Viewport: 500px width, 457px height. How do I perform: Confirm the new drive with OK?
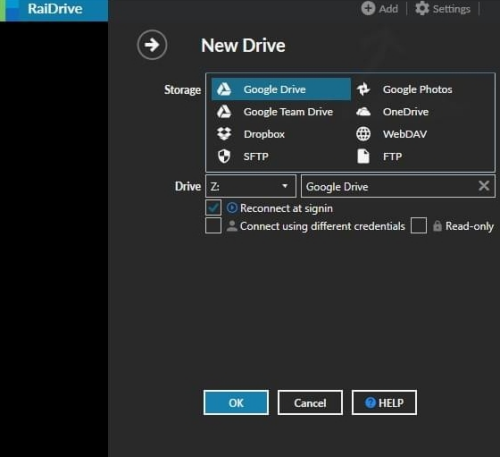click(236, 403)
